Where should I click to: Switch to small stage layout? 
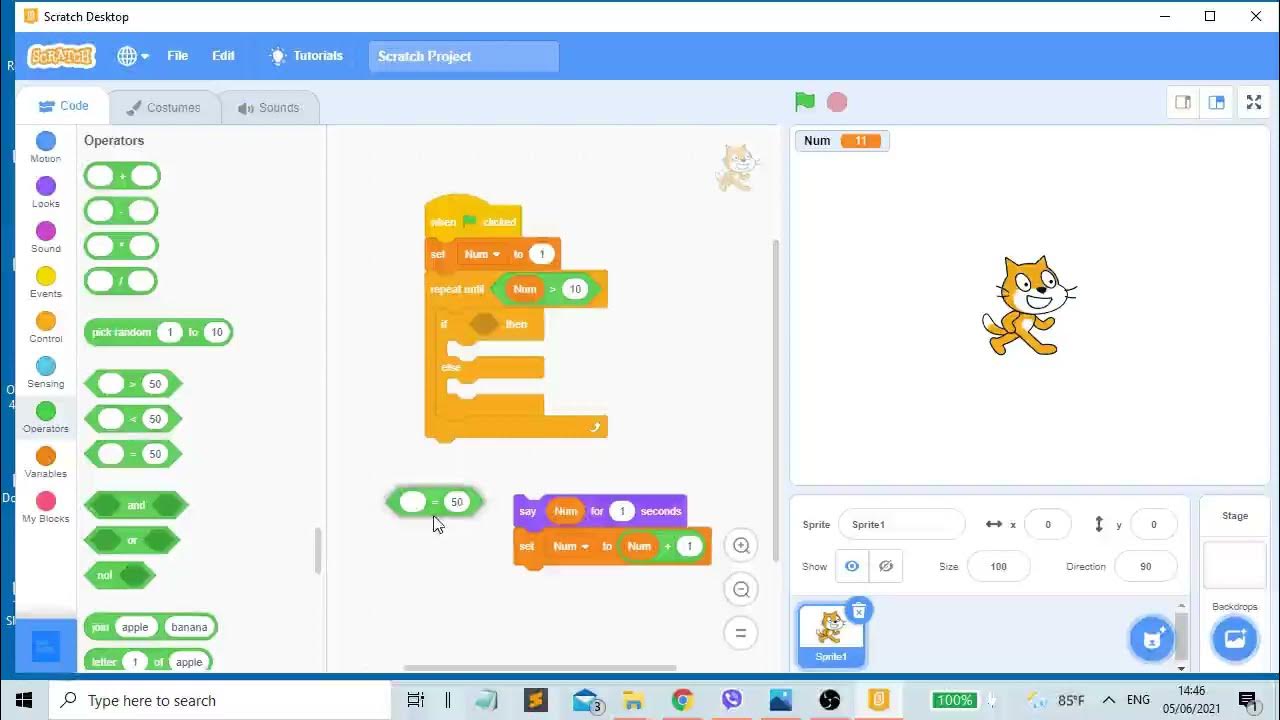coord(1183,102)
